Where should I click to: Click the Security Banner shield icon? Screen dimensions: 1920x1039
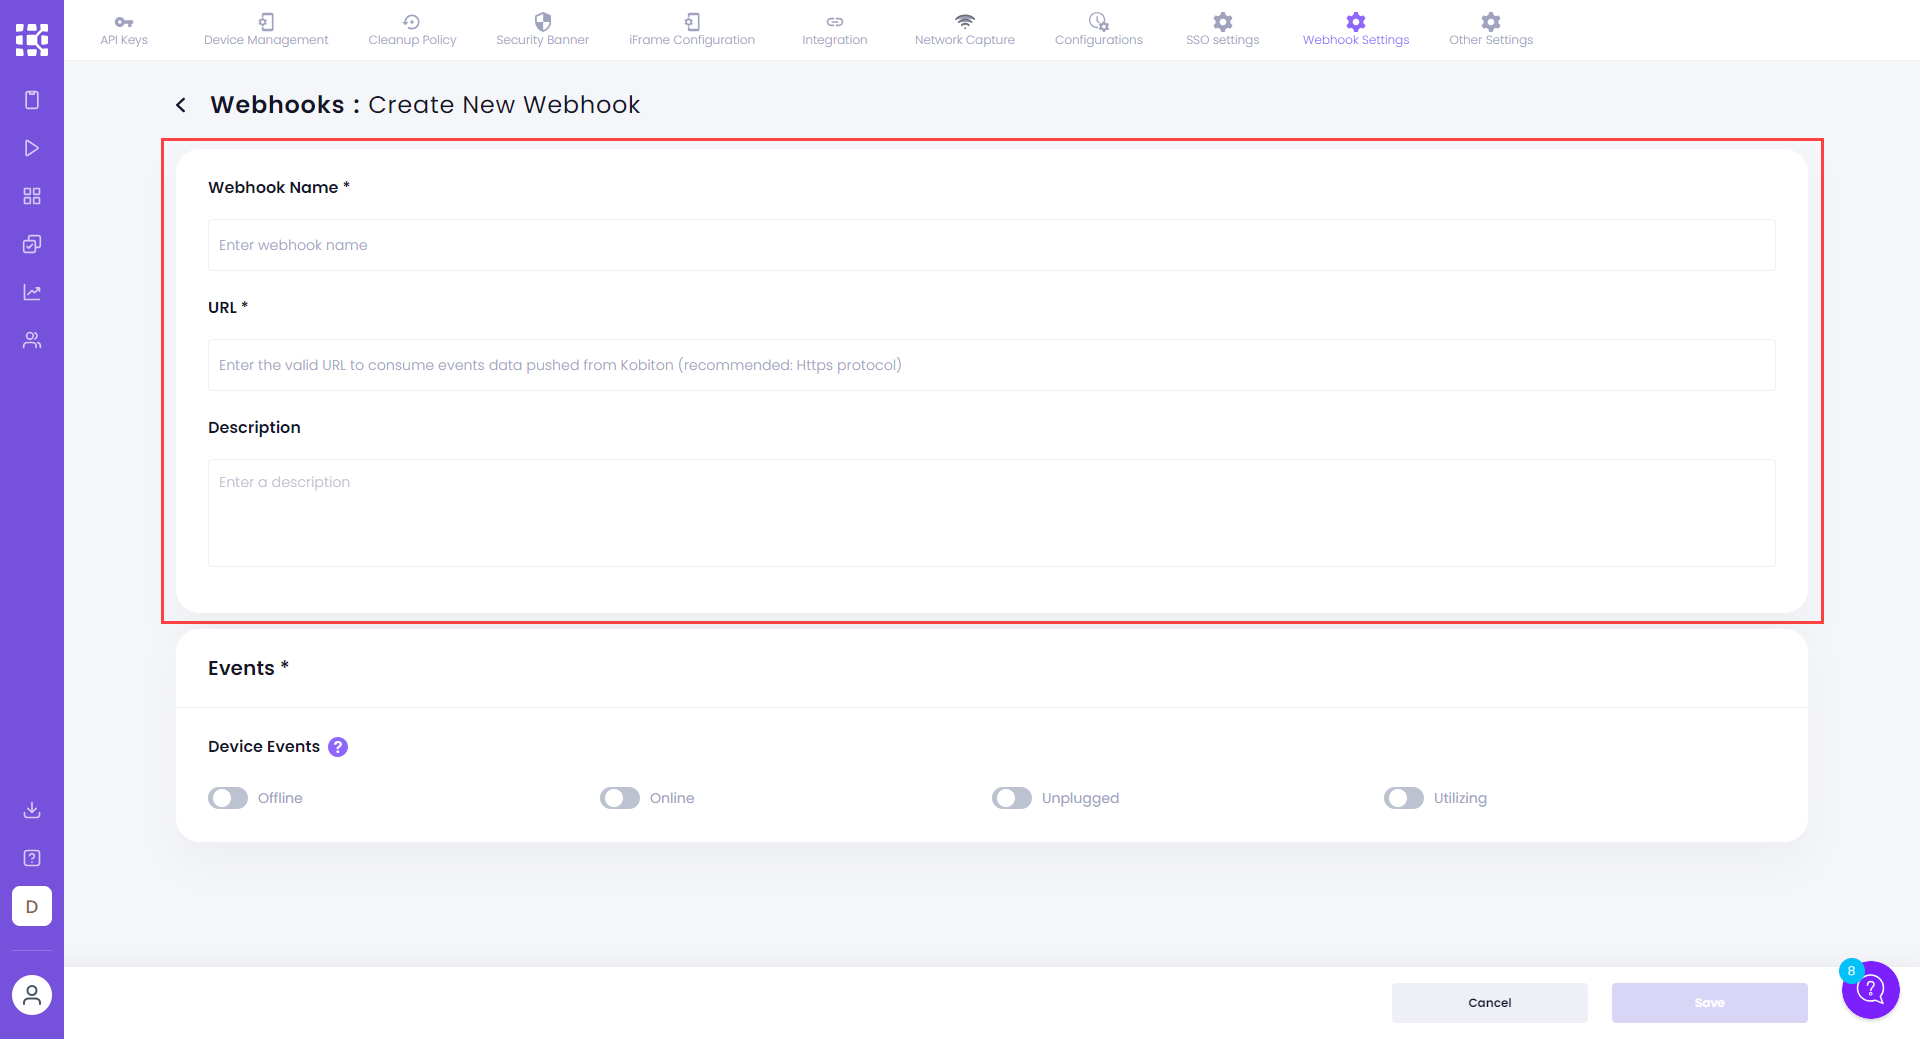click(543, 22)
